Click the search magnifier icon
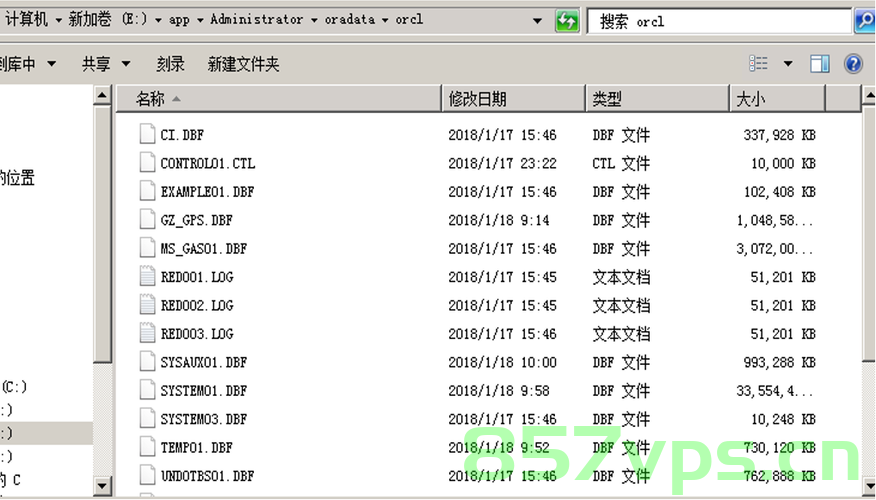 [866, 21]
